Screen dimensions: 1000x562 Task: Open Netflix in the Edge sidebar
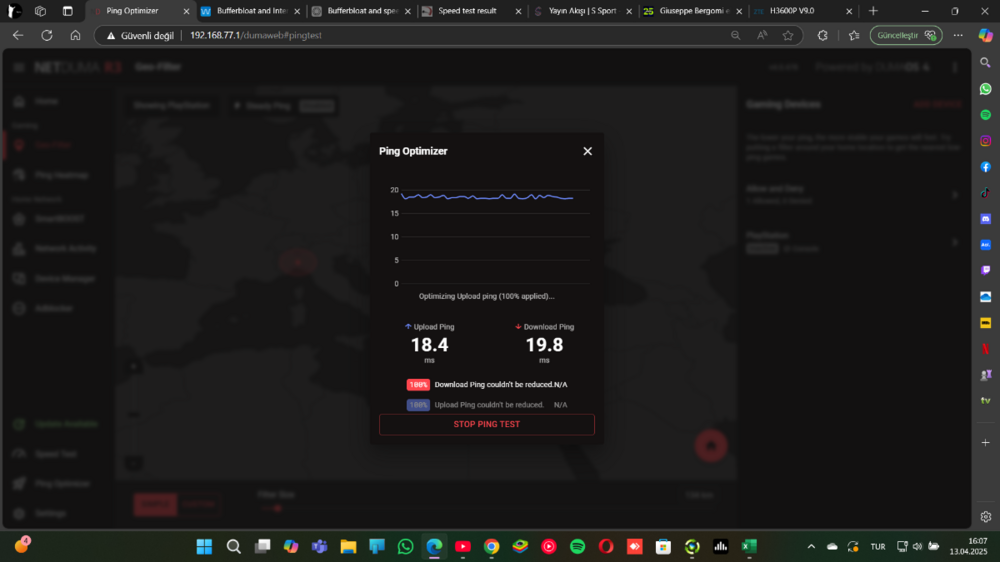[x=985, y=349]
